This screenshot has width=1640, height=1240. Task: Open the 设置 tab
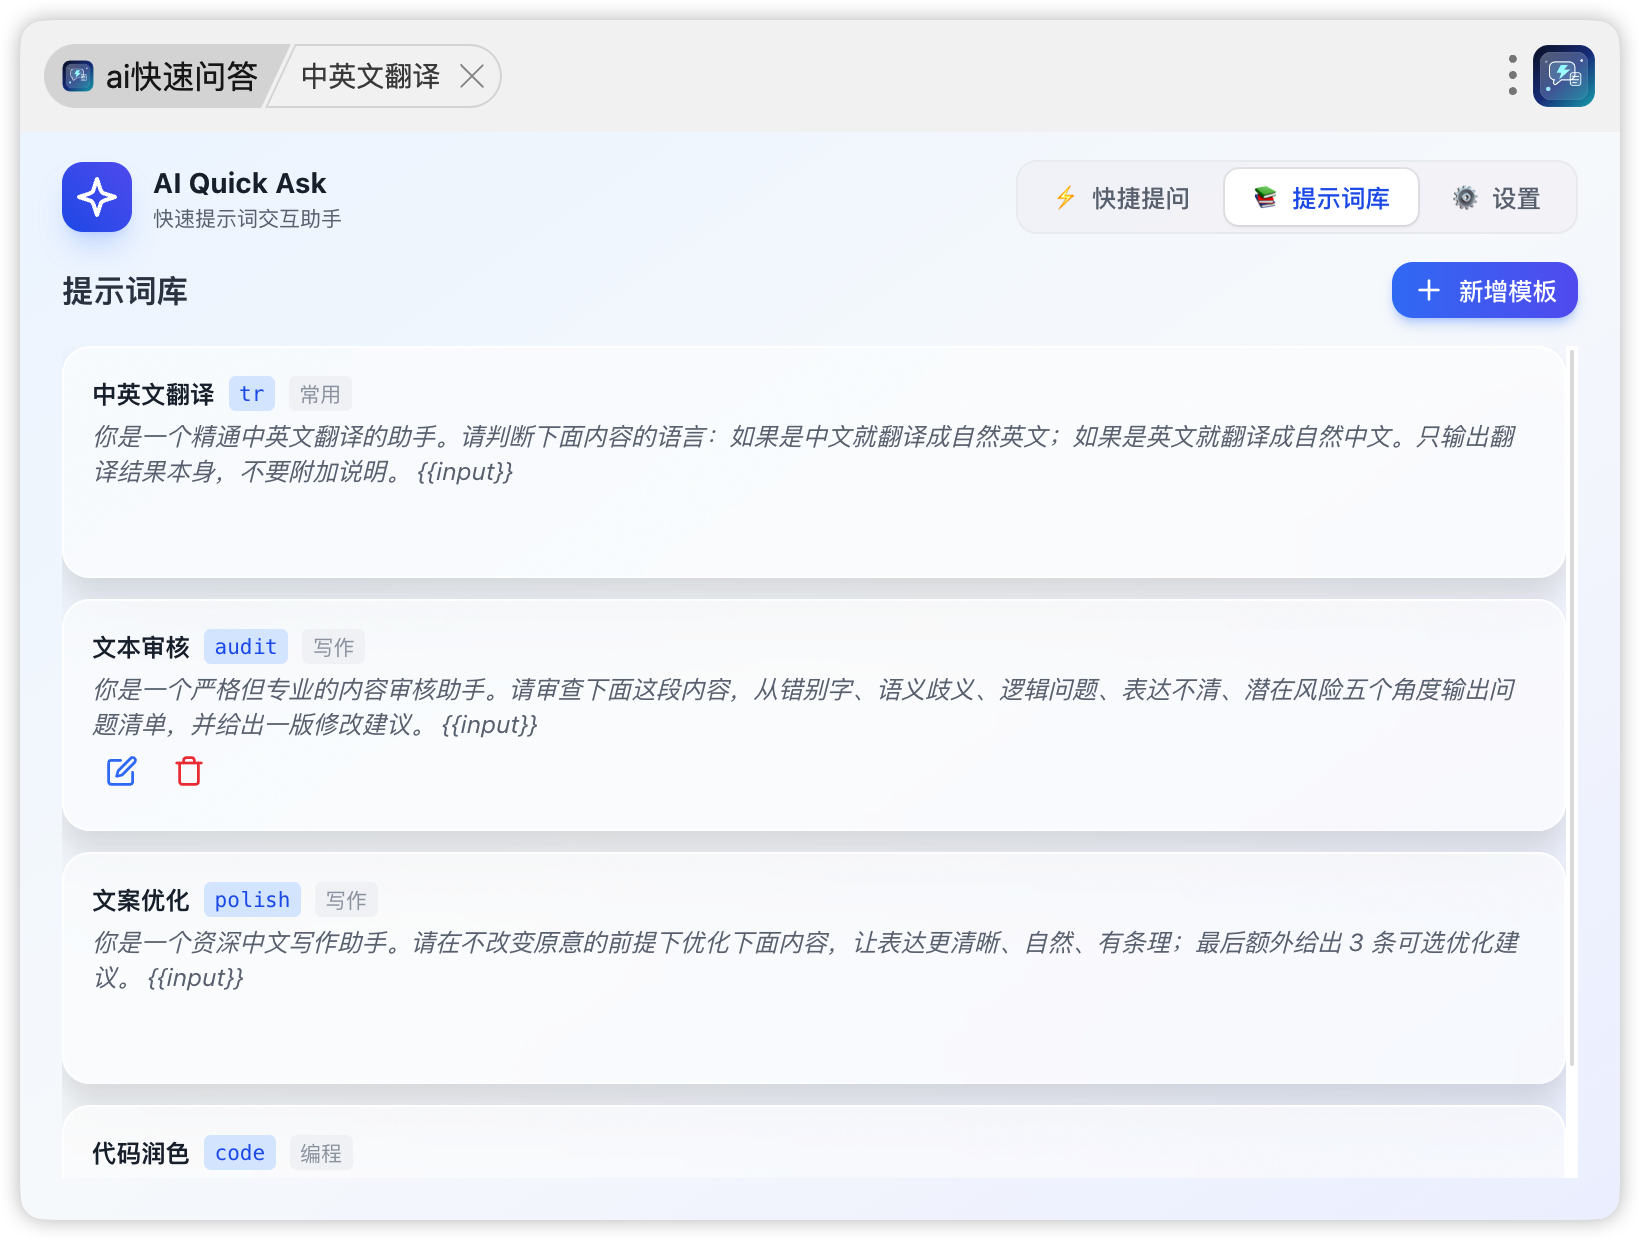[1496, 198]
